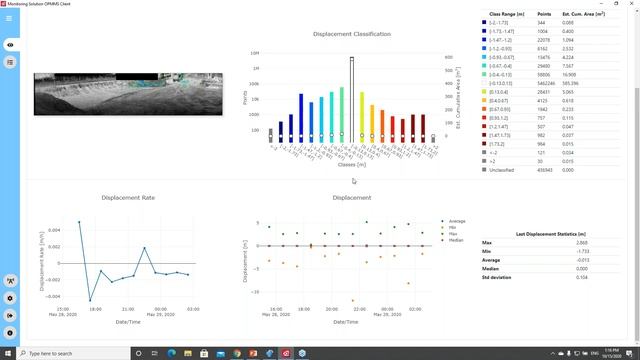Viewport: 640px width, 360px height.
Task: Toggle Min series in Displacement legend
Action: tap(449, 227)
